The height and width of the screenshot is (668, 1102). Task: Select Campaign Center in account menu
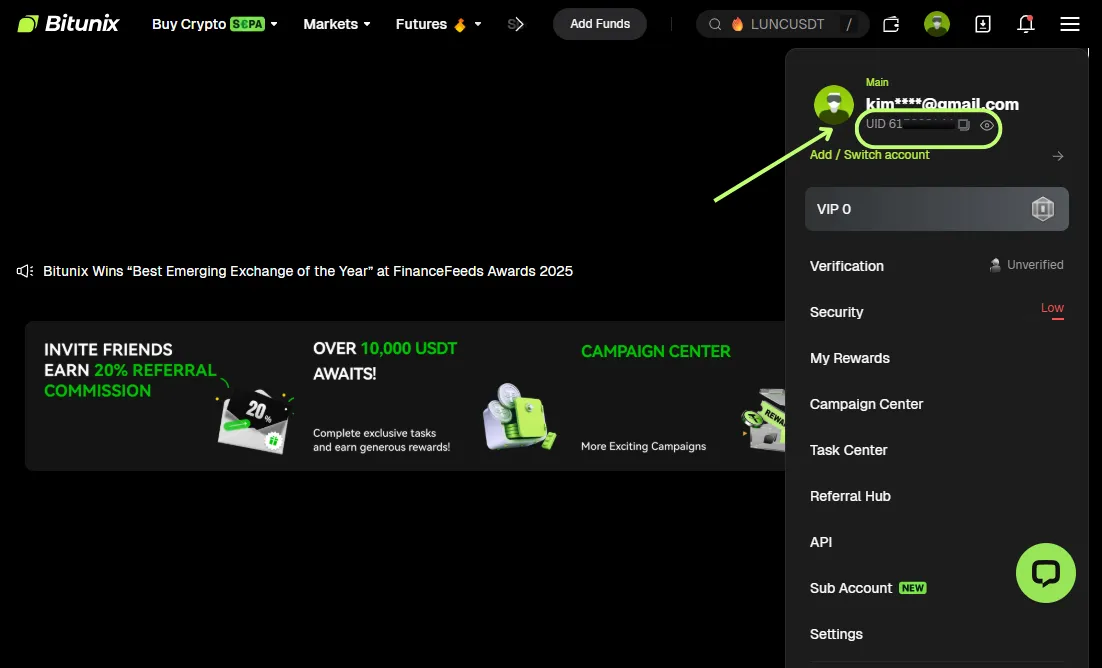point(866,404)
